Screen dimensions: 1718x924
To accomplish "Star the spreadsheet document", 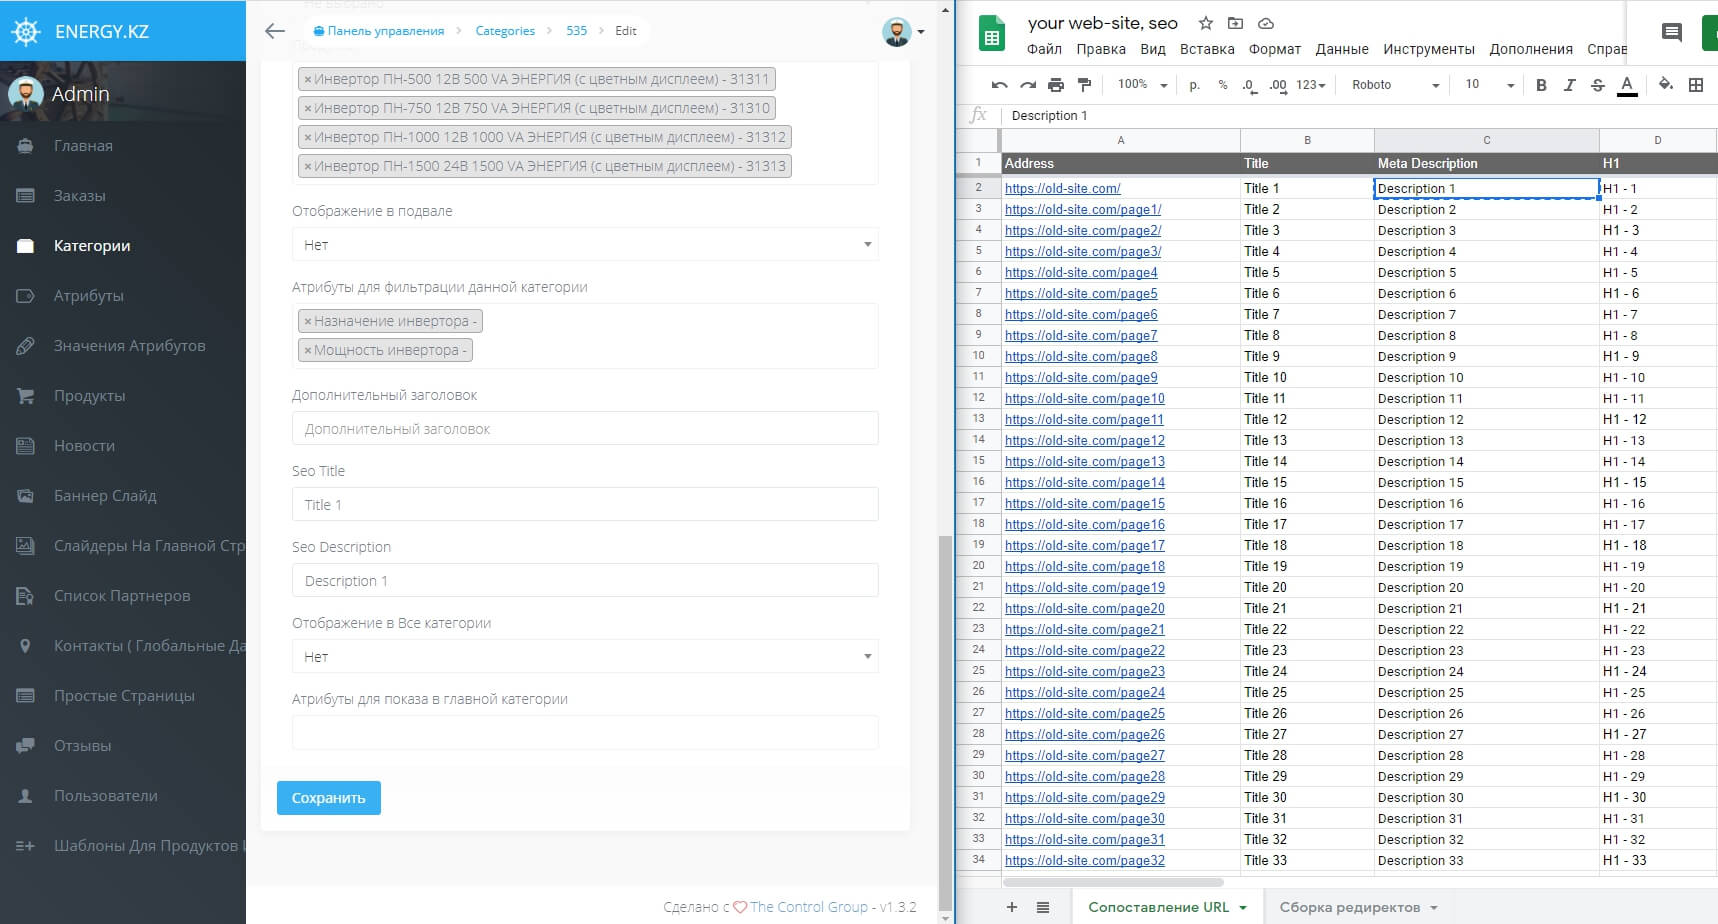I will [x=1206, y=23].
